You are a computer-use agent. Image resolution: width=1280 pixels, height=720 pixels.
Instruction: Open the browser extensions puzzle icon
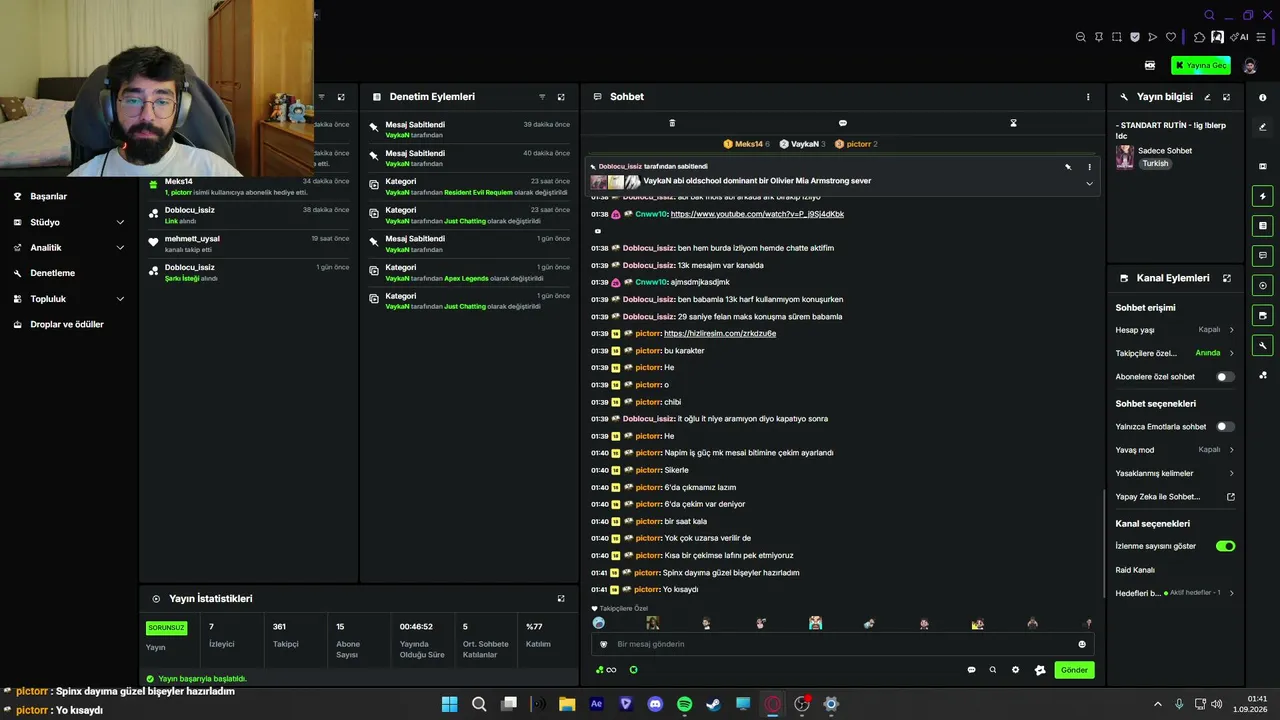click(x=1199, y=37)
